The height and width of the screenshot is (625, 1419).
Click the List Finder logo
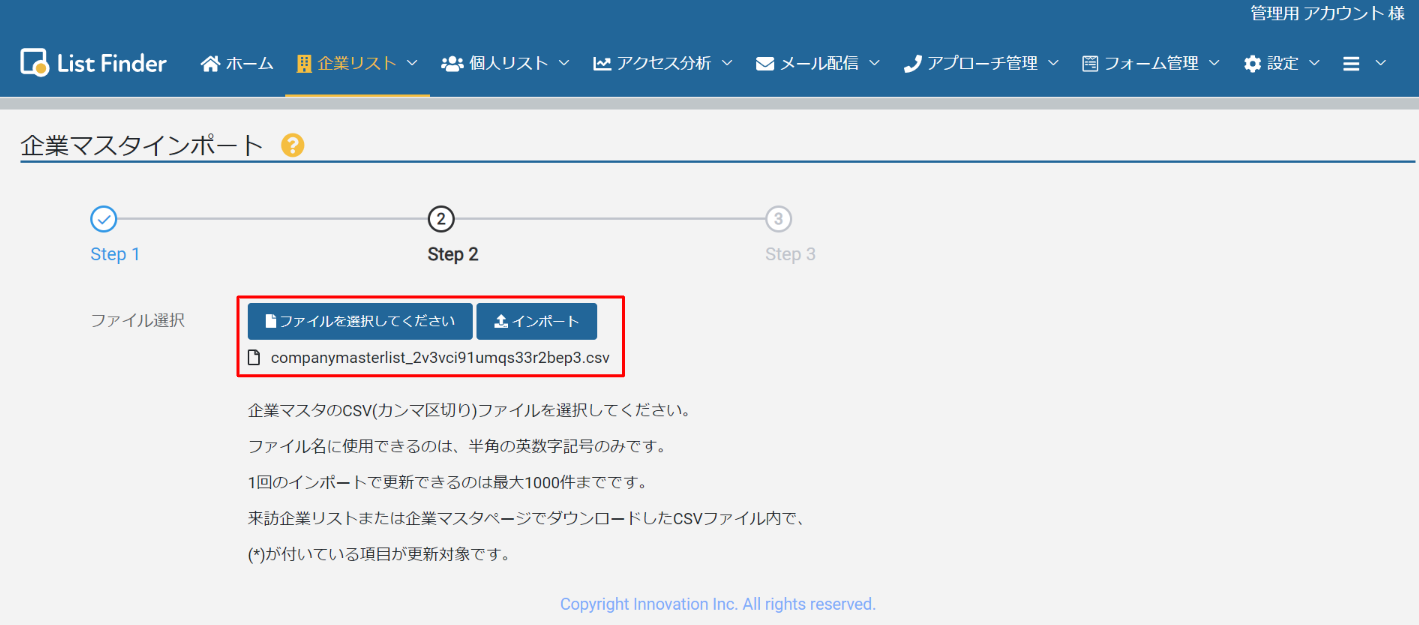tap(93, 63)
